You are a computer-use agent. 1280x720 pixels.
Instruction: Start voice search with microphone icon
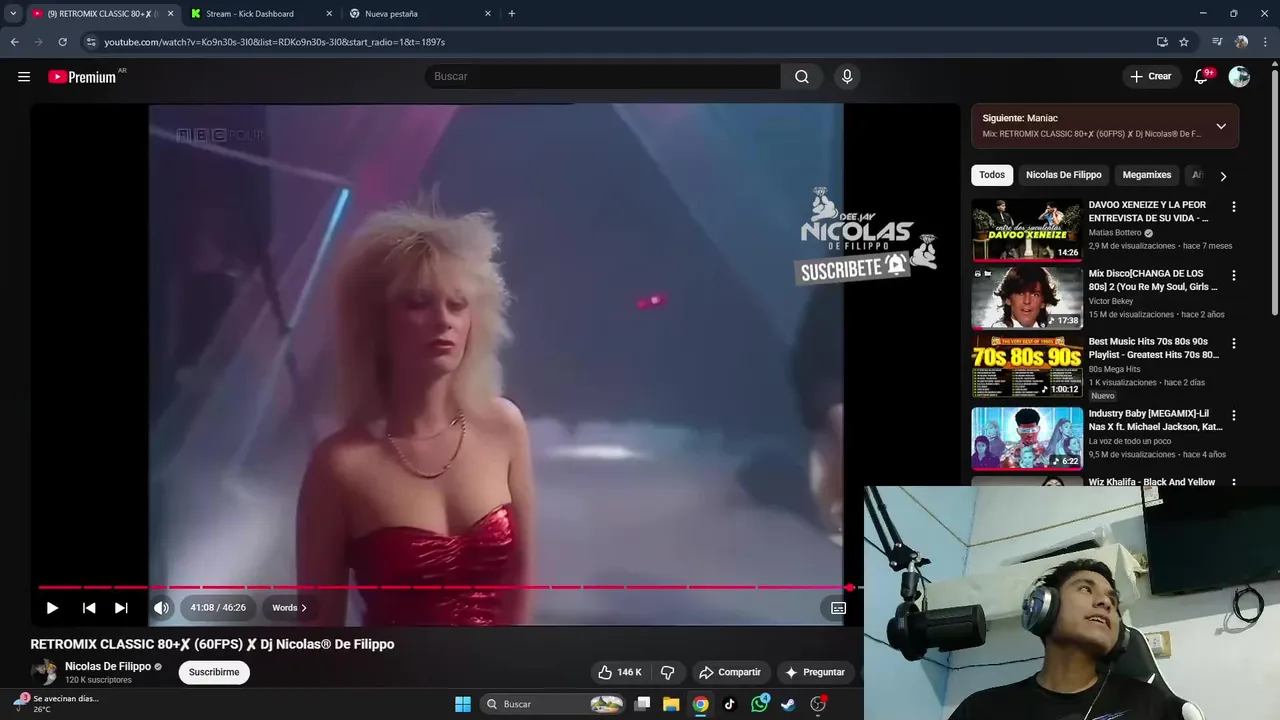tap(847, 77)
